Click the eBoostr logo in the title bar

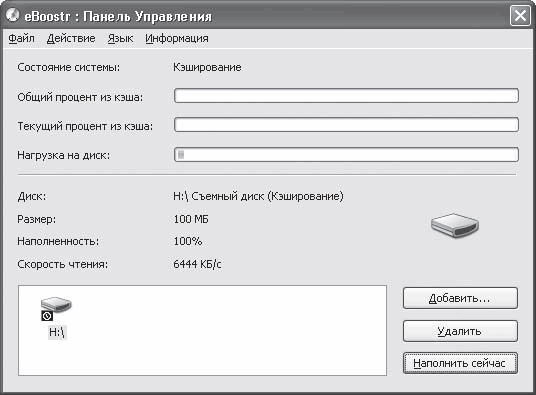click(x=13, y=15)
